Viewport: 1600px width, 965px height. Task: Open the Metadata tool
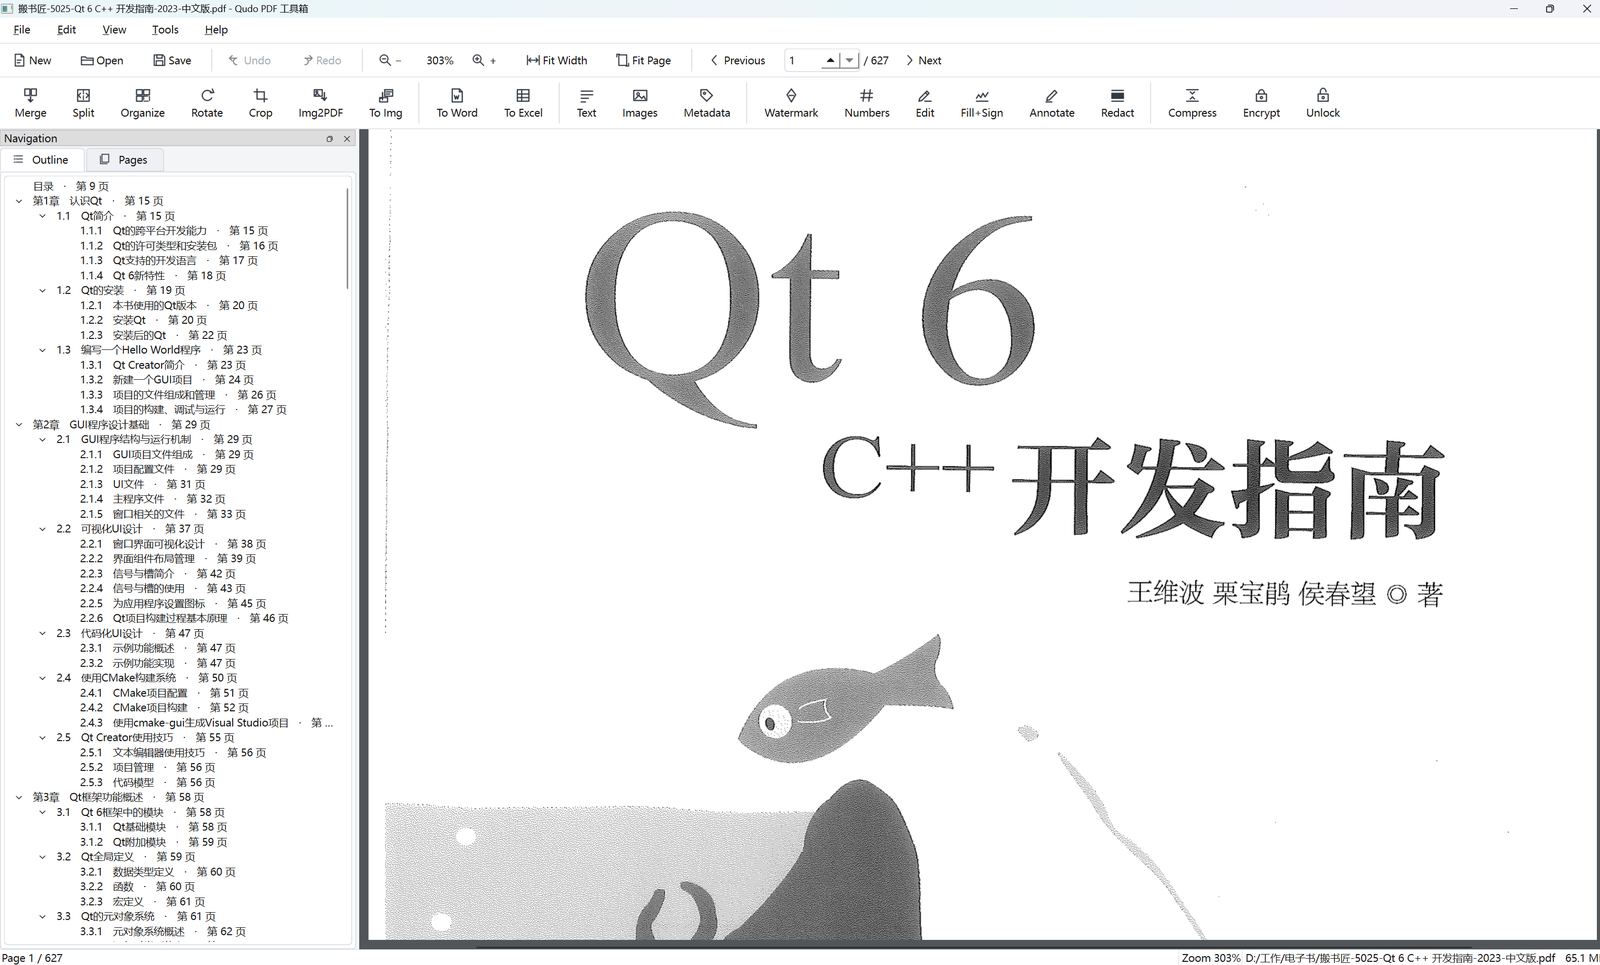707,102
